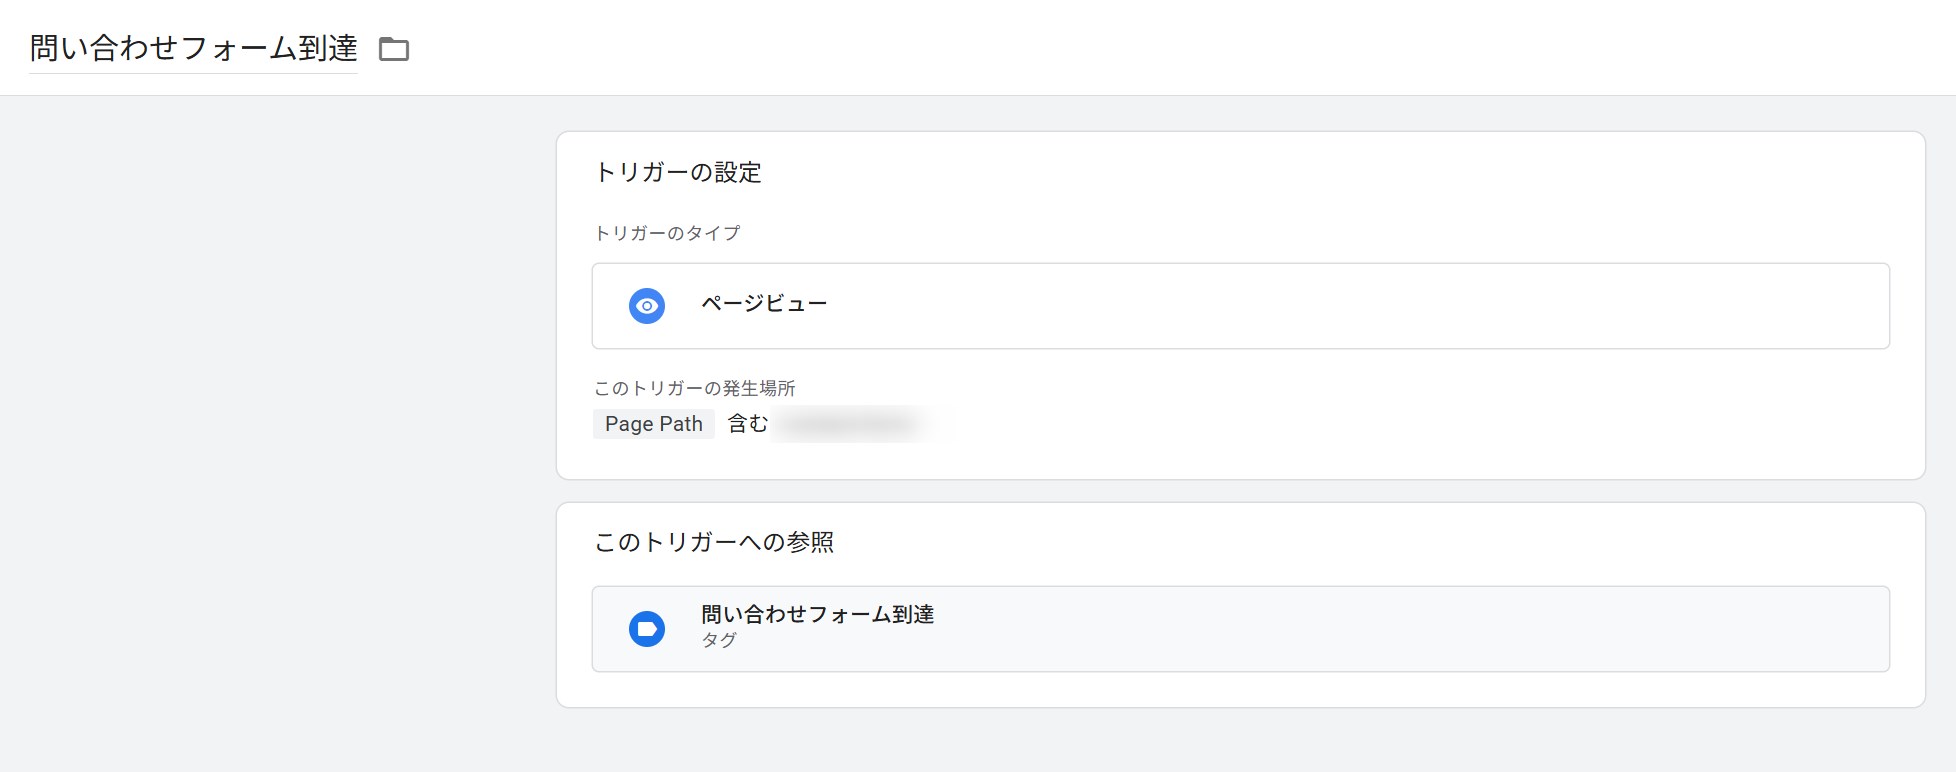Viewport: 1956px width, 772px height.
Task: Open the ページビュー trigger type box
Action: [x=1240, y=306]
